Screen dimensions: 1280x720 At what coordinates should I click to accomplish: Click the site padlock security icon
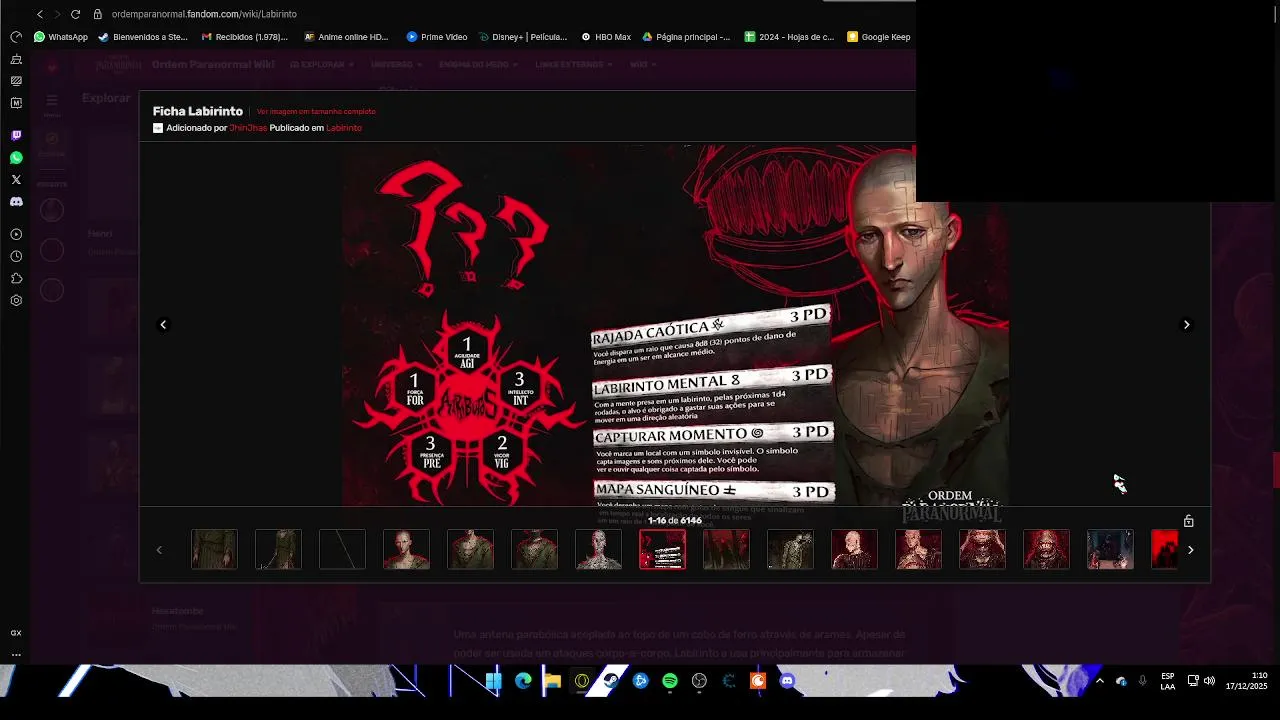[x=97, y=14]
